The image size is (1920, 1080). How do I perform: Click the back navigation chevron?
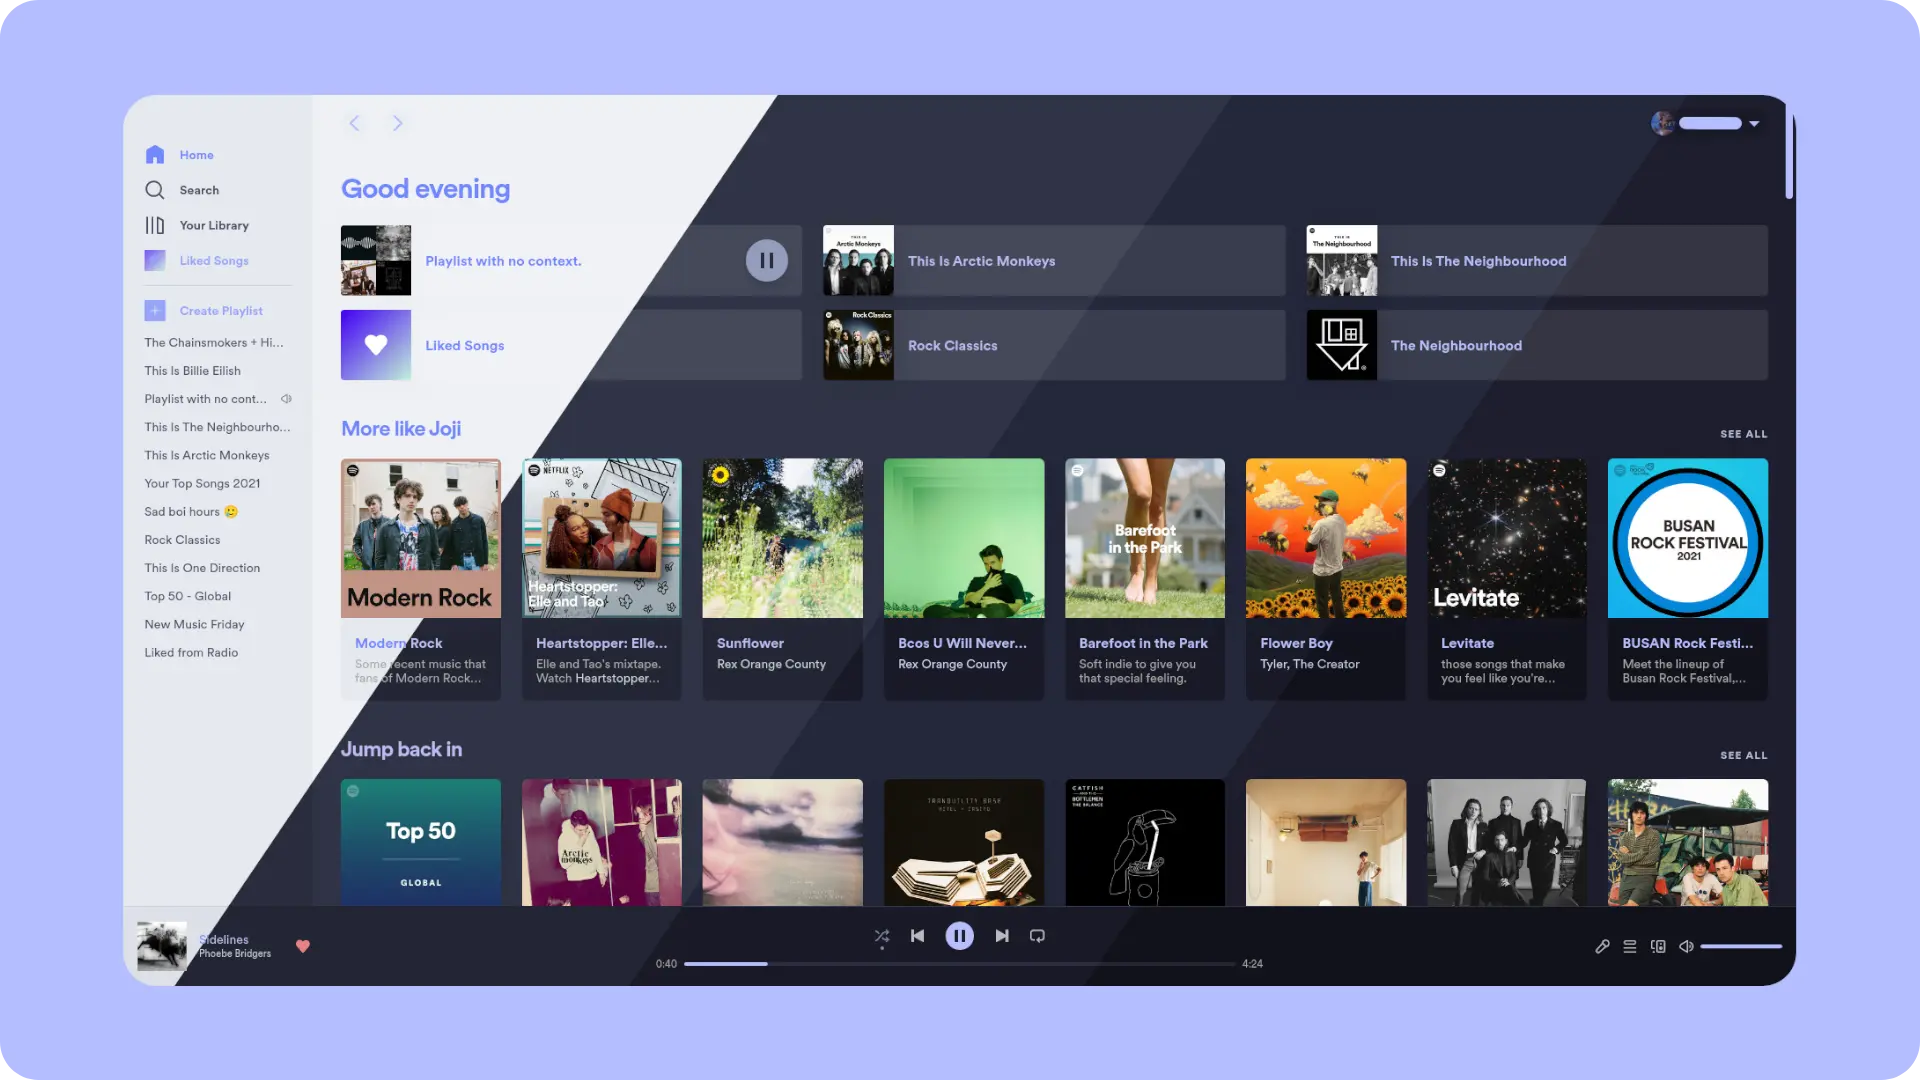point(355,123)
